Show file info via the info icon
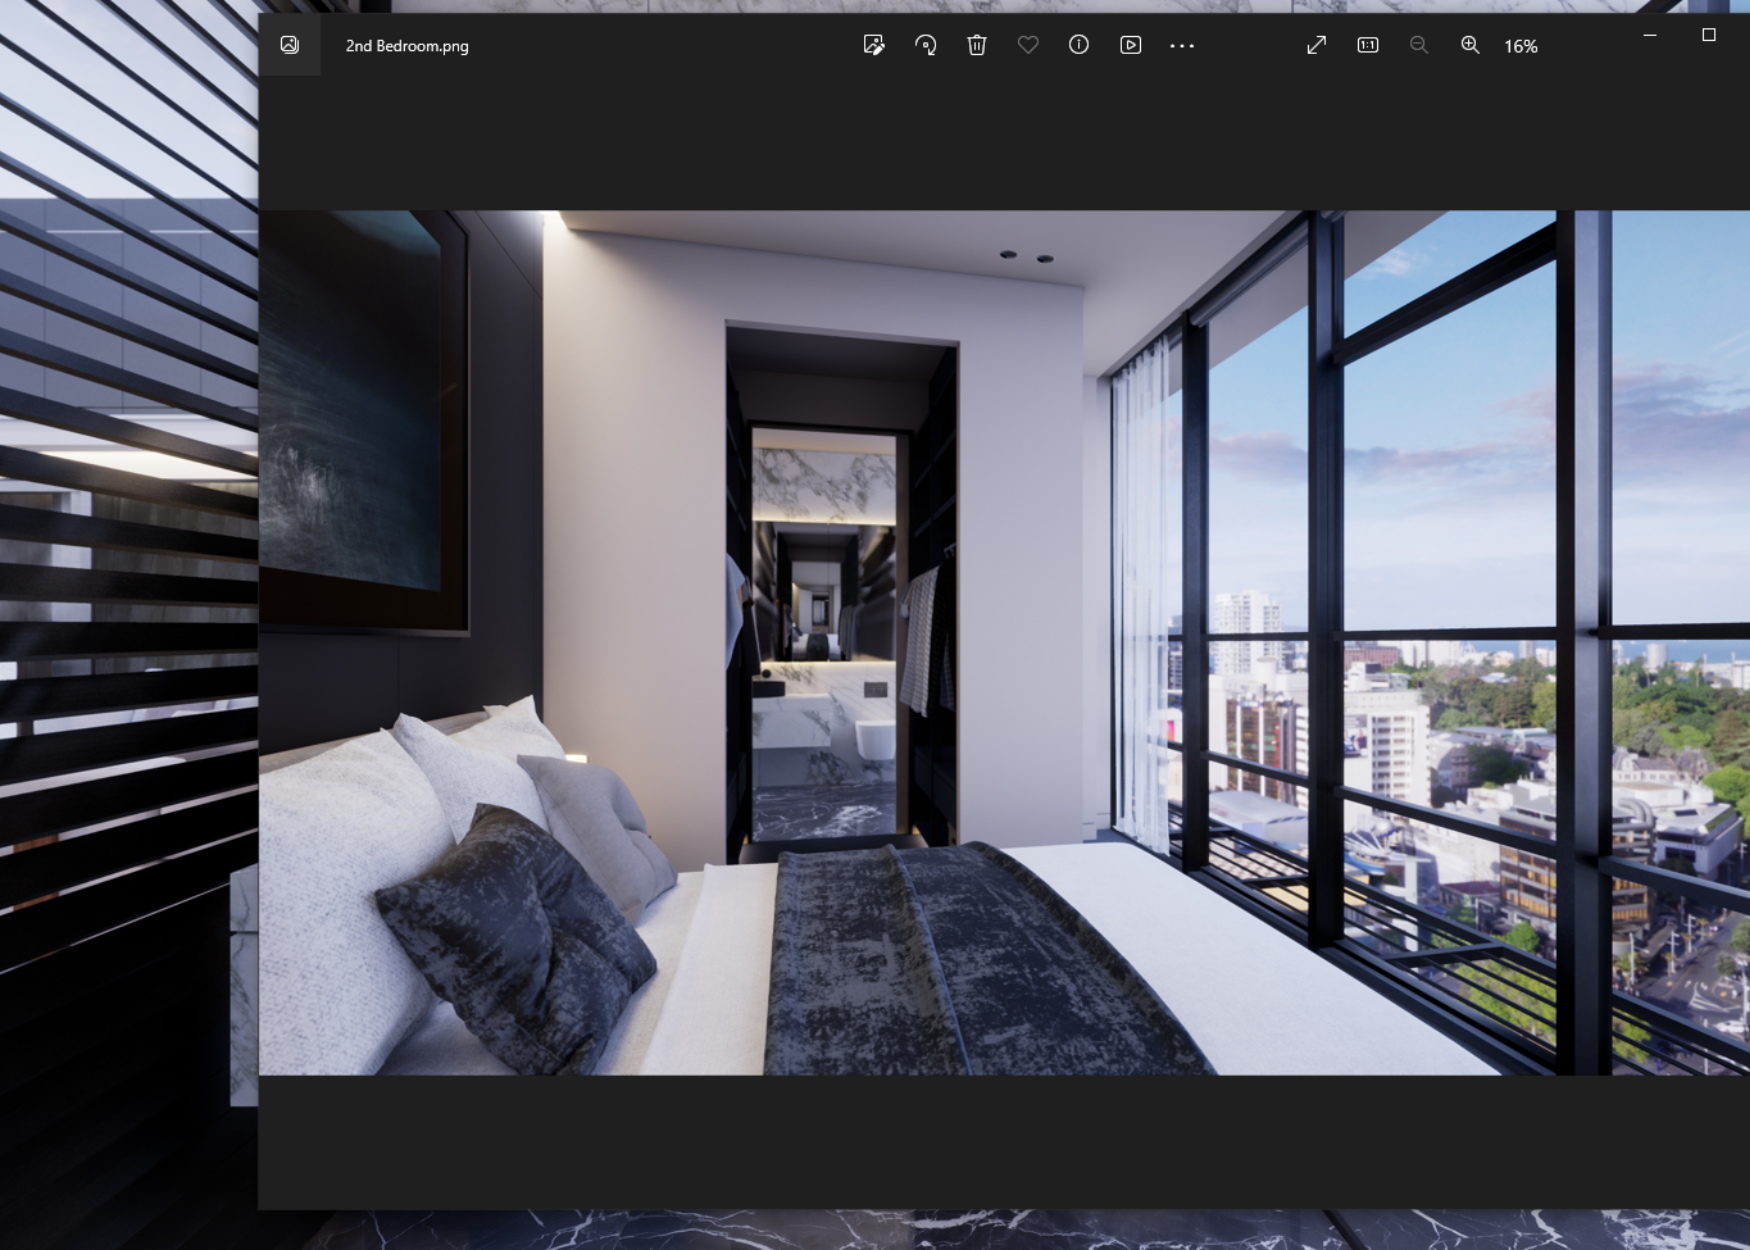 pyautogui.click(x=1079, y=45)
